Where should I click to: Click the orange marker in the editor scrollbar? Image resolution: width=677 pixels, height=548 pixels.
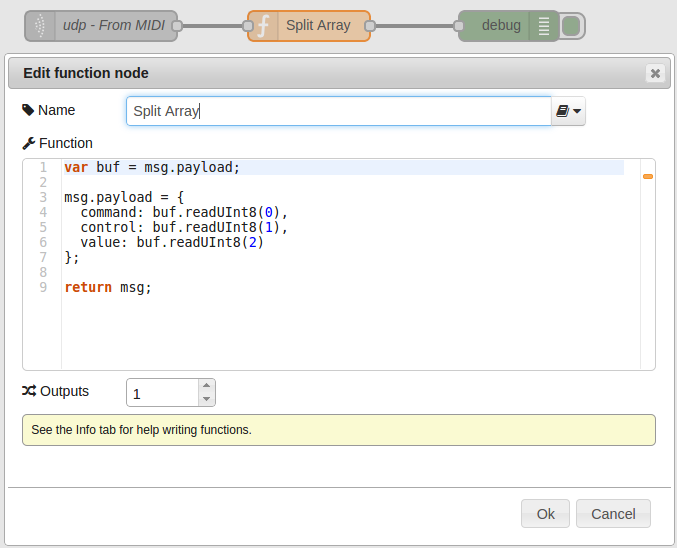coord(647,177)
